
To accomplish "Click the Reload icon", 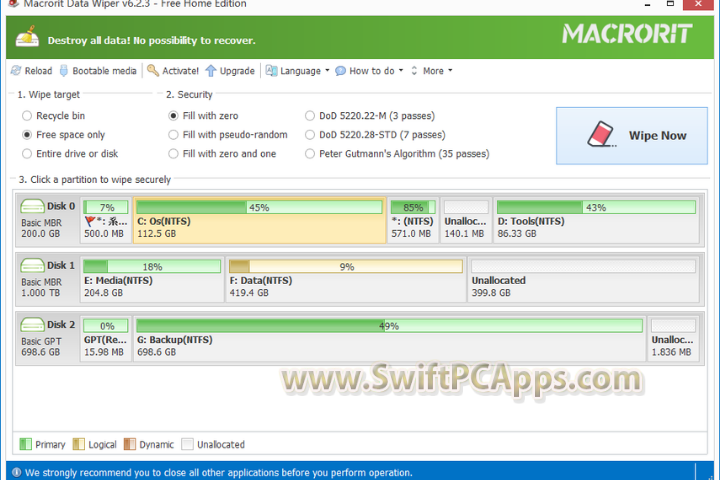I will [16, 71].
